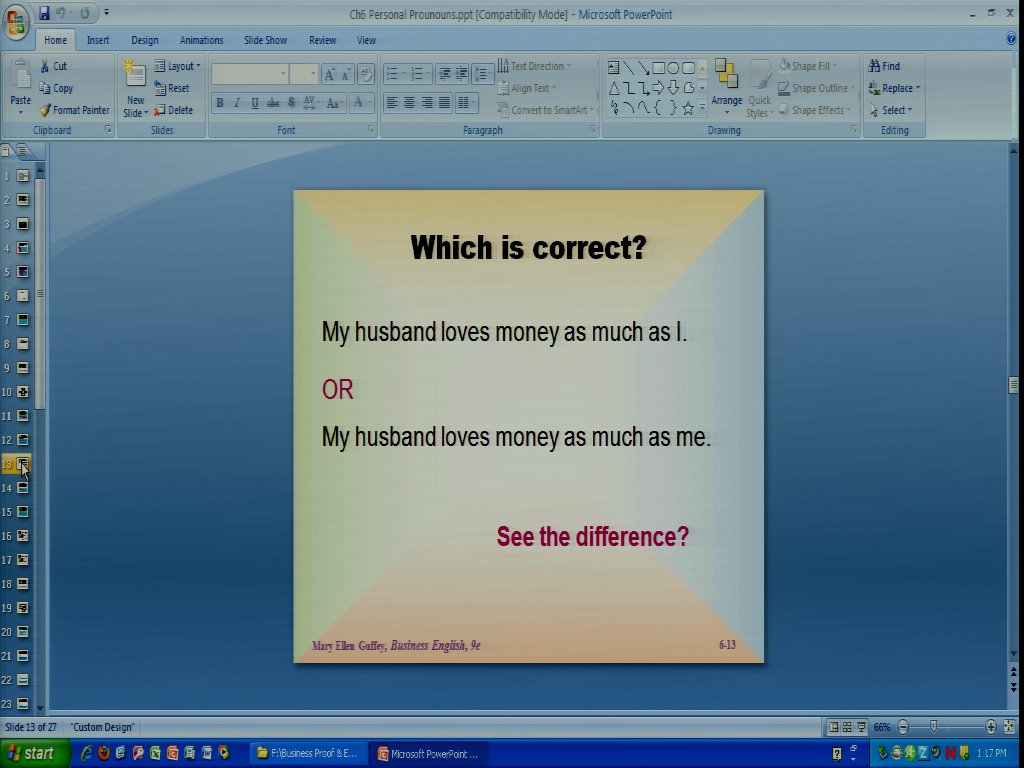Click the Cut scissors icon
Viewport: 1024px width, 768px height.
point(45,66)
